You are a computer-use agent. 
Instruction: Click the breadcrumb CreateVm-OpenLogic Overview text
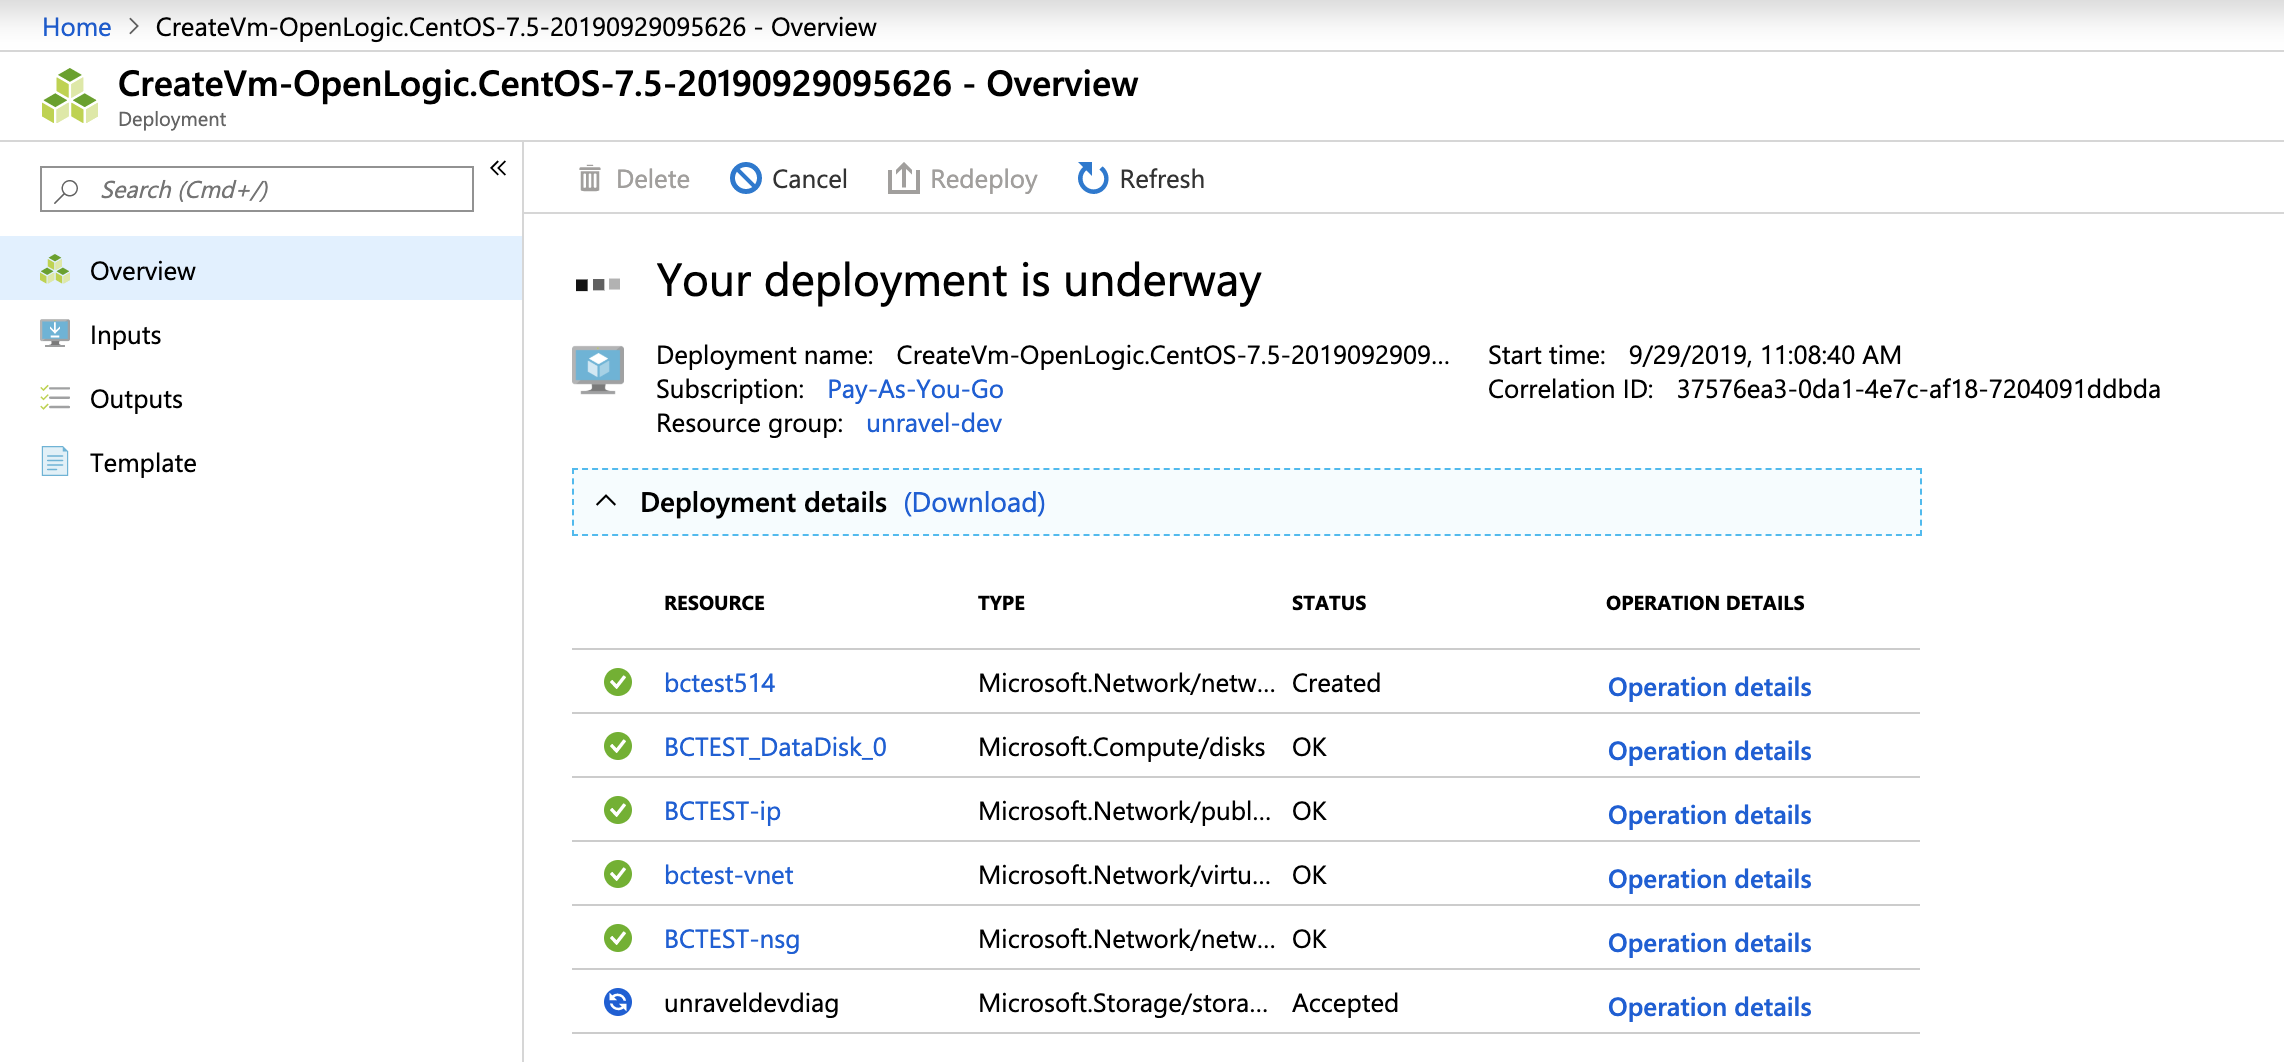click(516, 27)
